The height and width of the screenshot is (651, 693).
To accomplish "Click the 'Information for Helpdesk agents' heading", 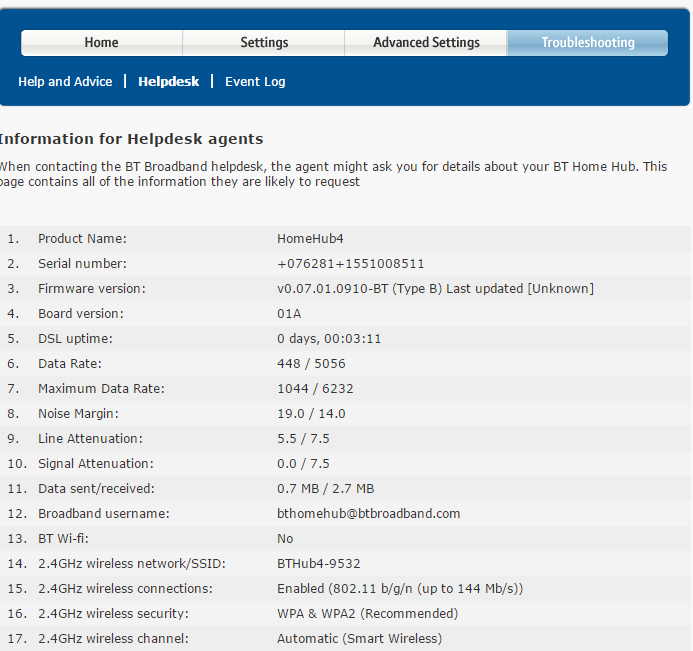I will point(131,139).
